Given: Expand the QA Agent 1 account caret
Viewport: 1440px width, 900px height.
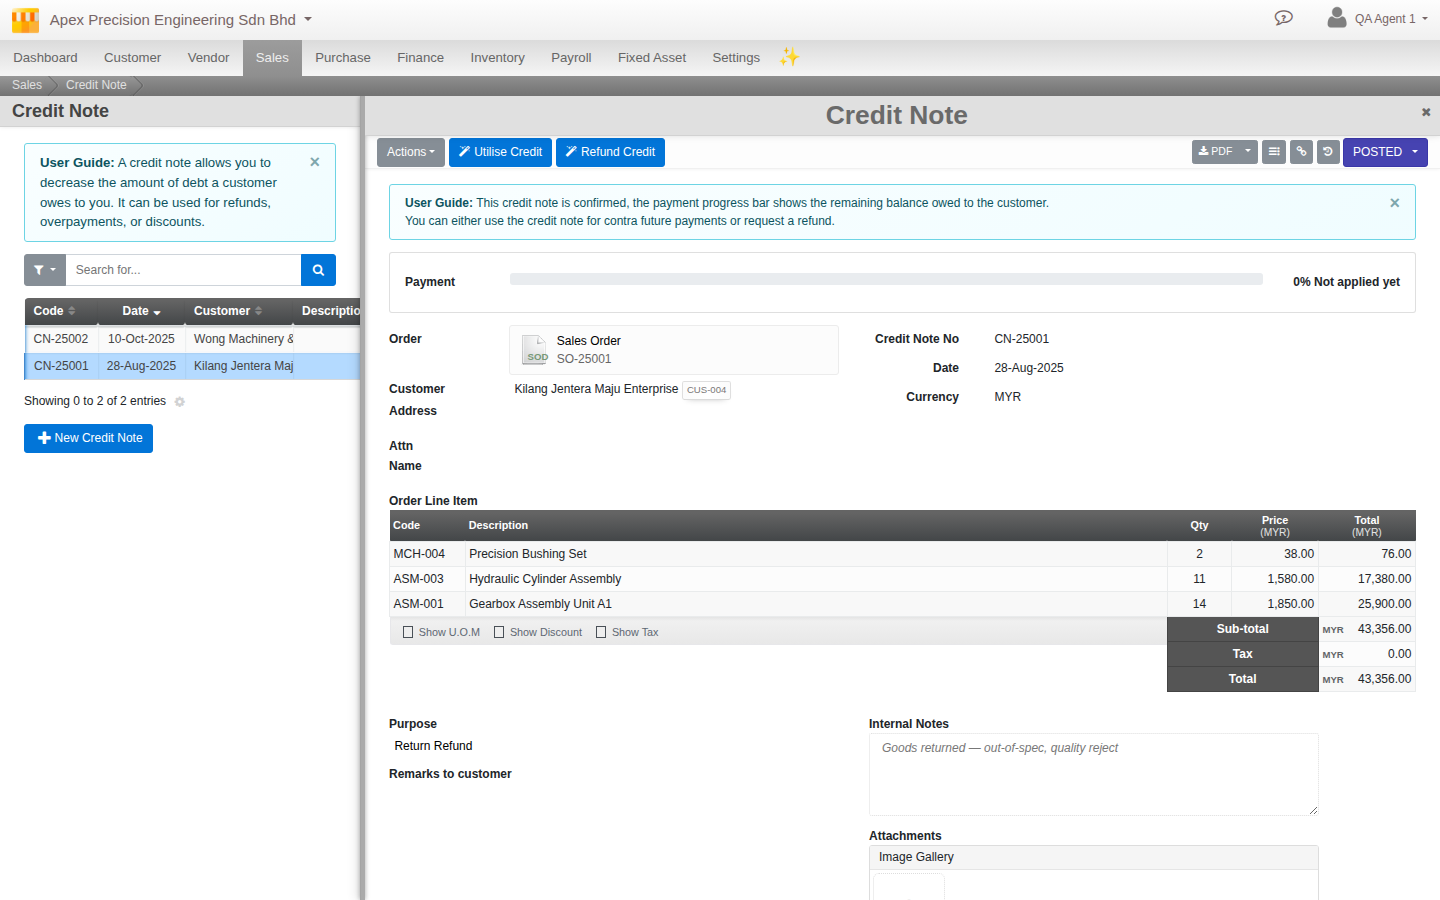Looking at the screenshot, I should 1425,19.
